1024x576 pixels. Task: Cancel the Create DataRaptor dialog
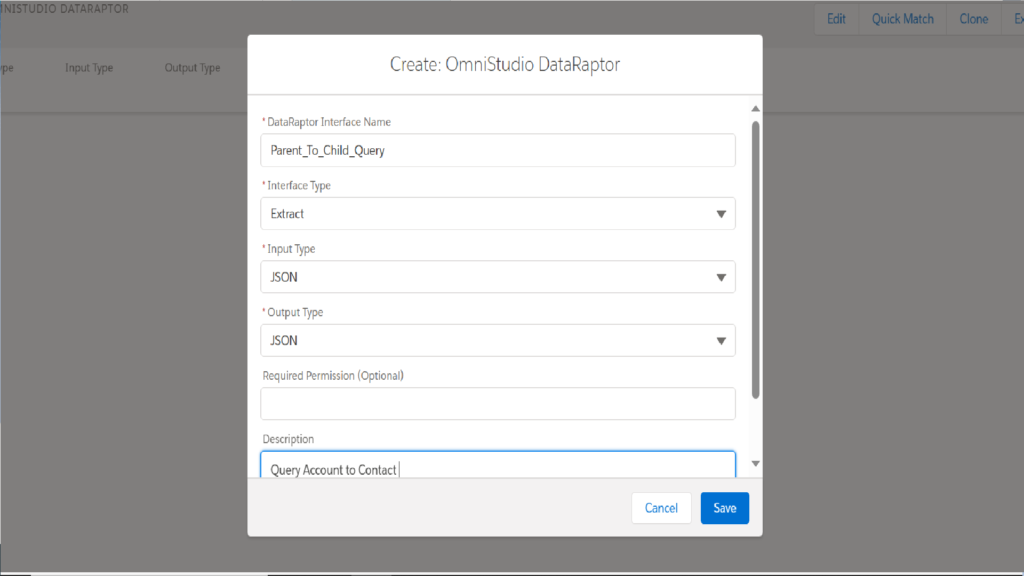click(x=661, y=508)
